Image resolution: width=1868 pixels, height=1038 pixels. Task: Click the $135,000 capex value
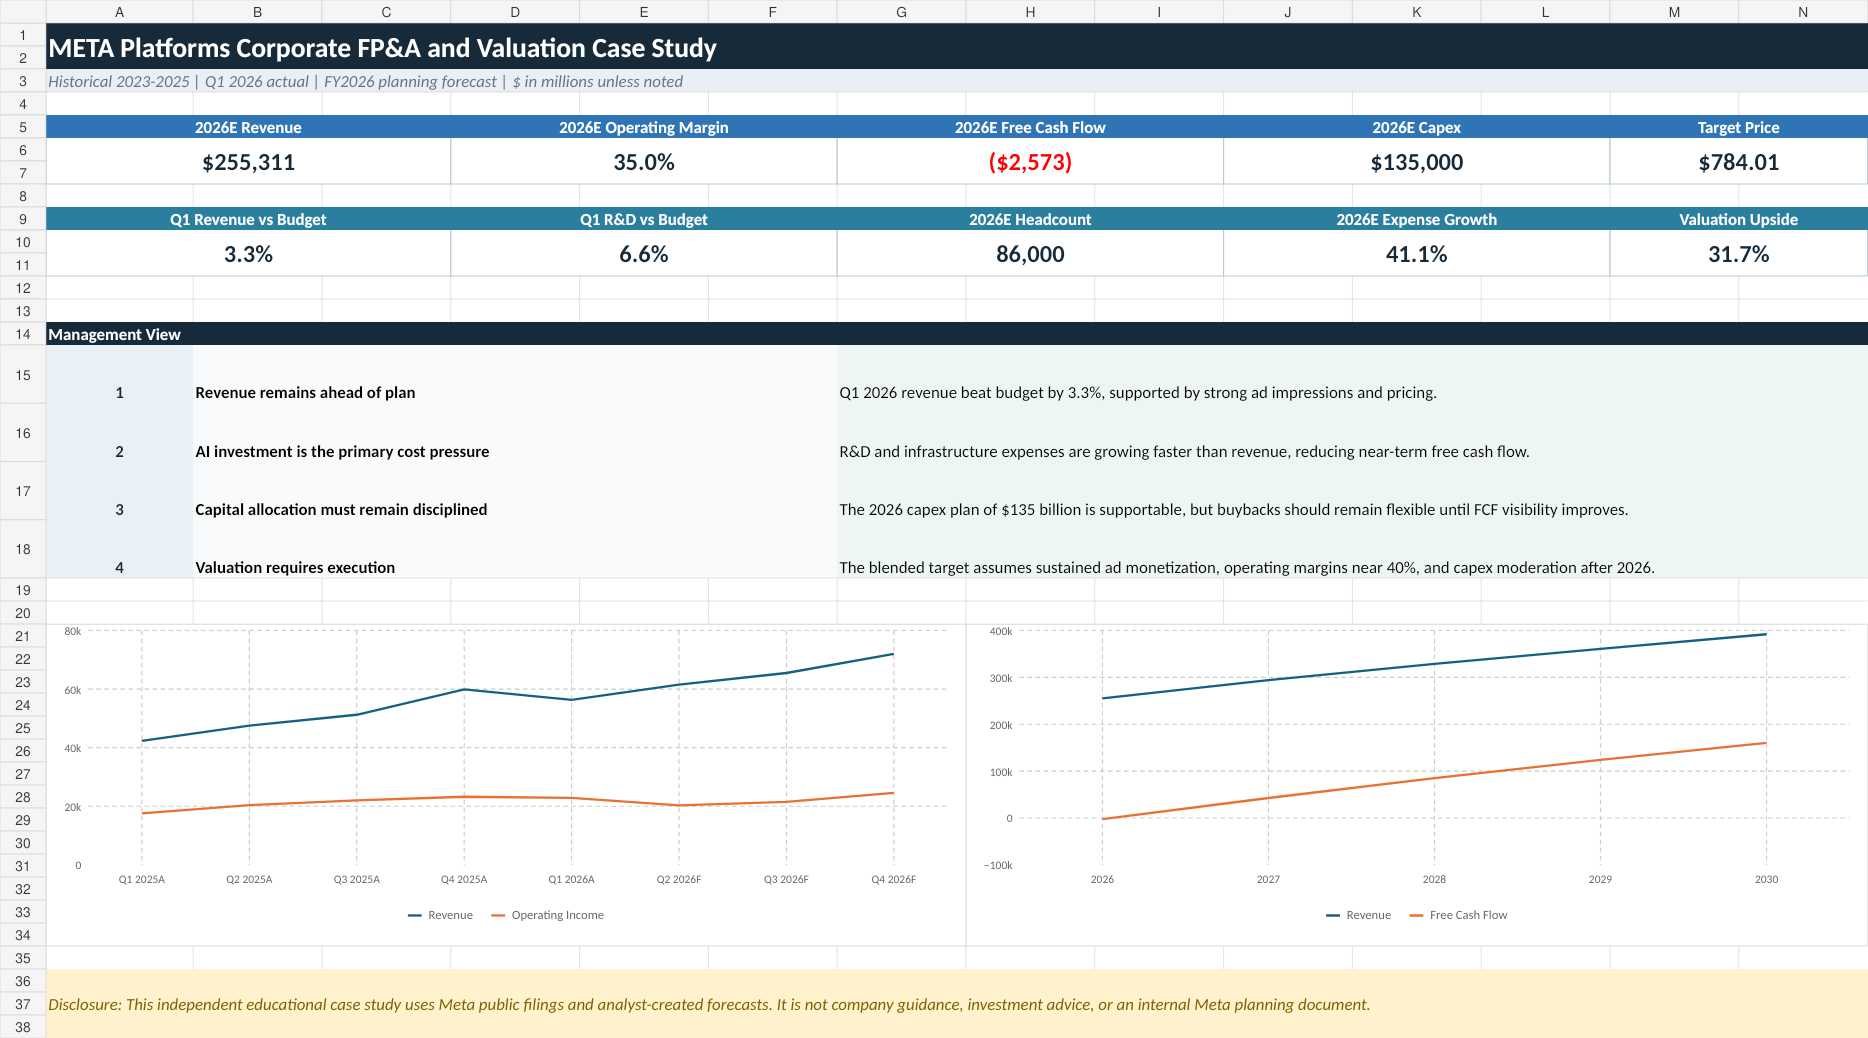[x=1416, y=162]
